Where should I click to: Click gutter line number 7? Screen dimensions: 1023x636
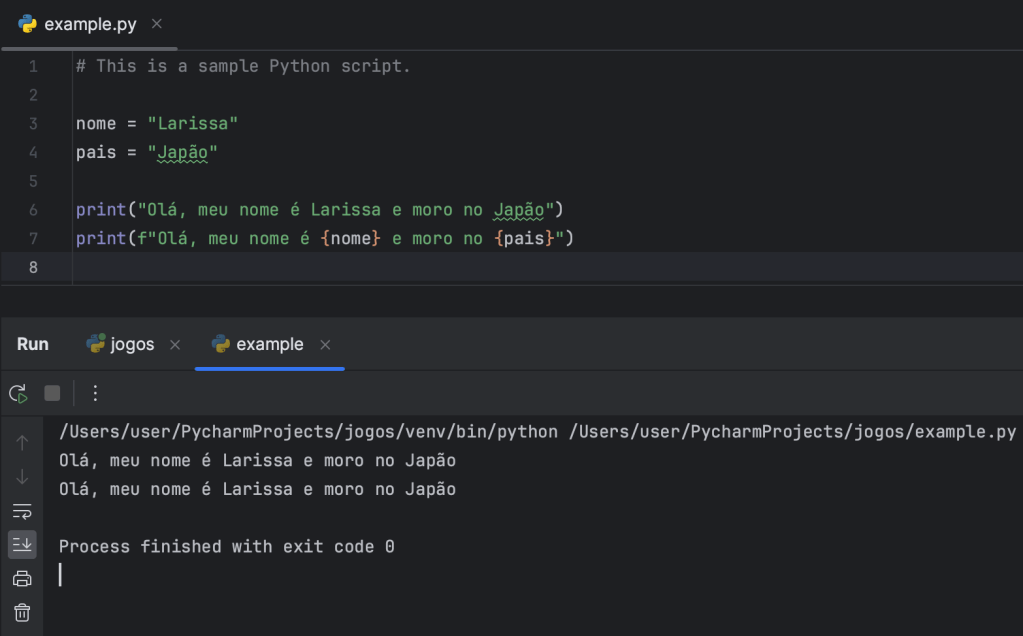33,239
